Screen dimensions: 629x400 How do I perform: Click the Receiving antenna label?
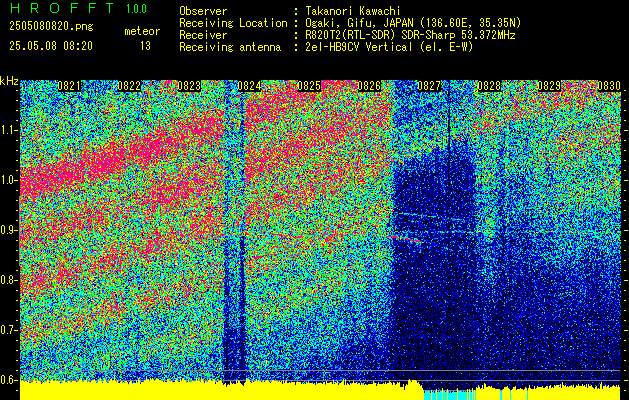point(230,47)
